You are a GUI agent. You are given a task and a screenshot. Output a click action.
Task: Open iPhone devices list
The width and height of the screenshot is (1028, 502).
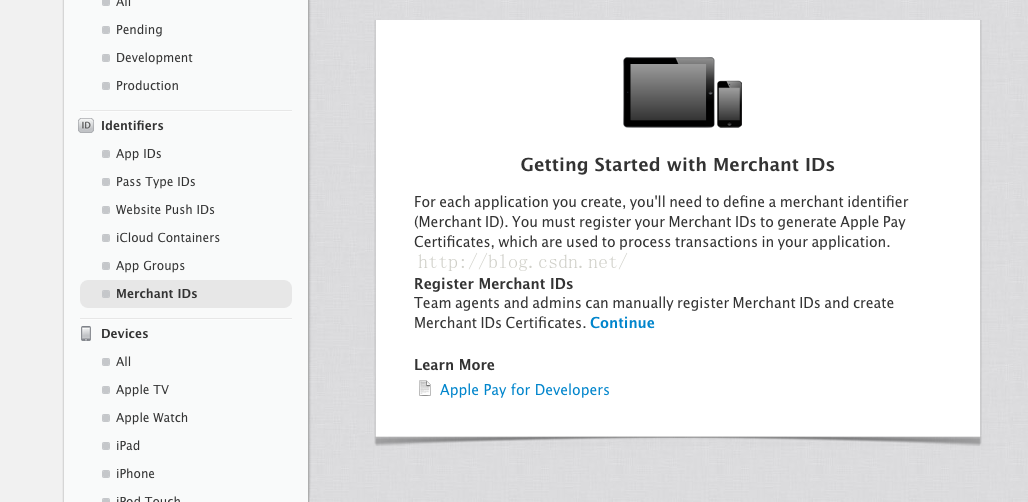tap(135, 474)
